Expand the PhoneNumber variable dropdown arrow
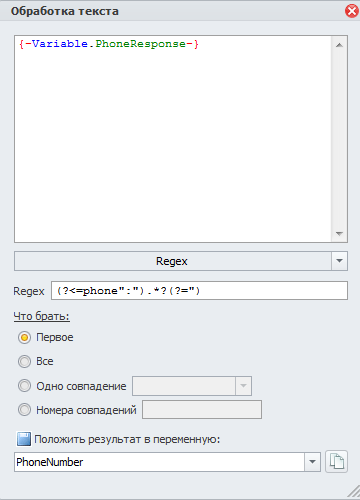This screenshot has height=500, width=360. point(312,462)
